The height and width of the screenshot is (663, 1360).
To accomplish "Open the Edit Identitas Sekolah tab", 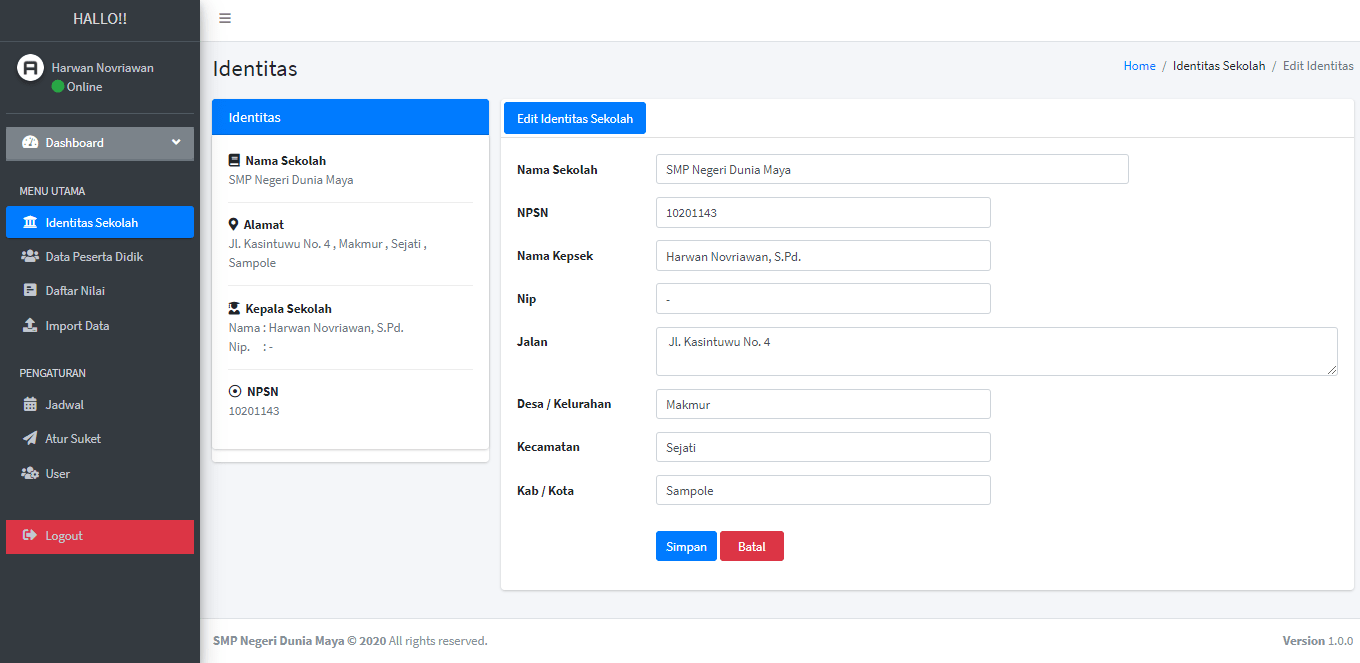I will 575,118.
